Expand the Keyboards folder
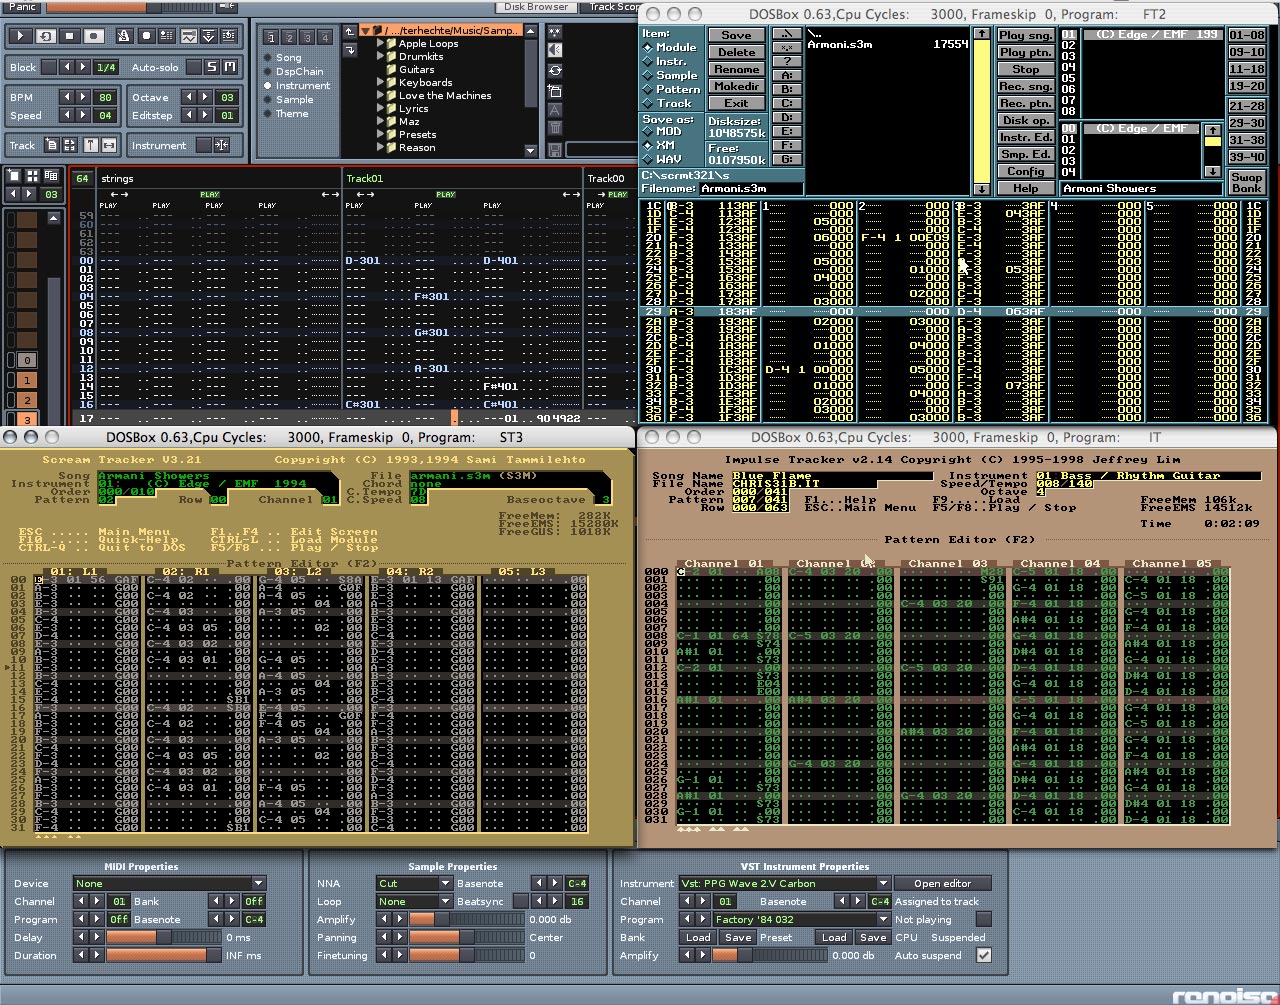The image size is (1280, 1005). pyautogui.click(x=380, y=83)
